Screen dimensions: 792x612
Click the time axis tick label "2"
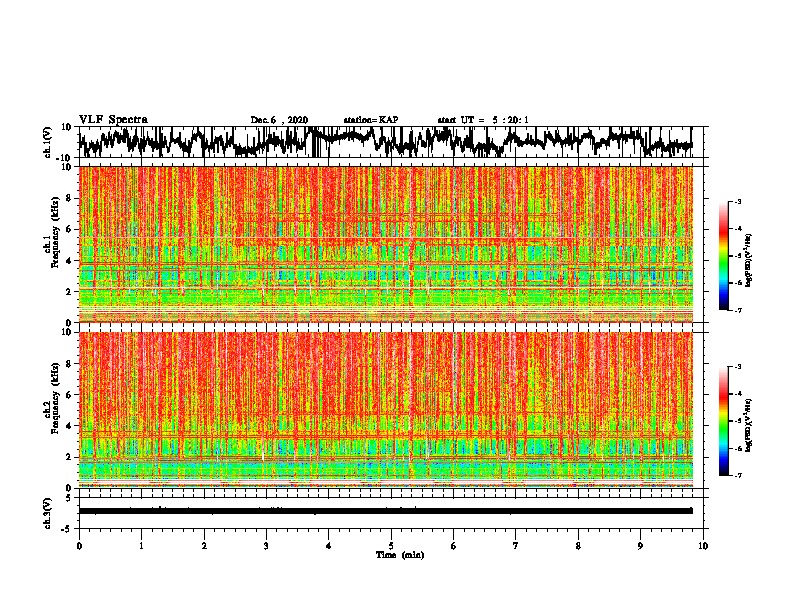[204, 546]
